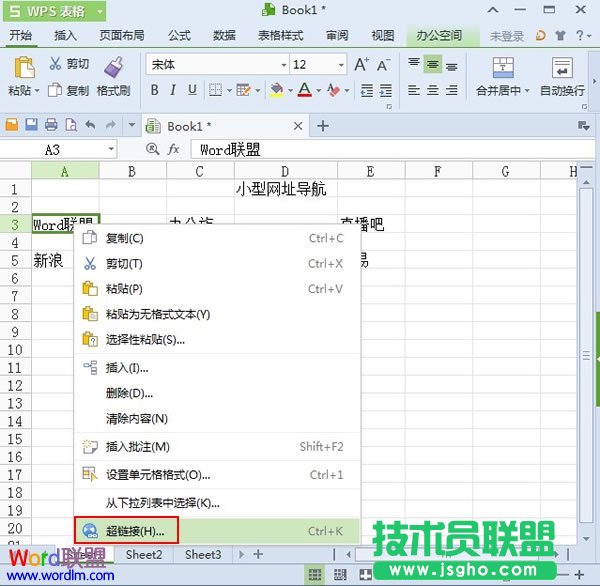This screenshot has width=600, height=586.
Task: Click the formula bar input field
Action: [392, 149]
